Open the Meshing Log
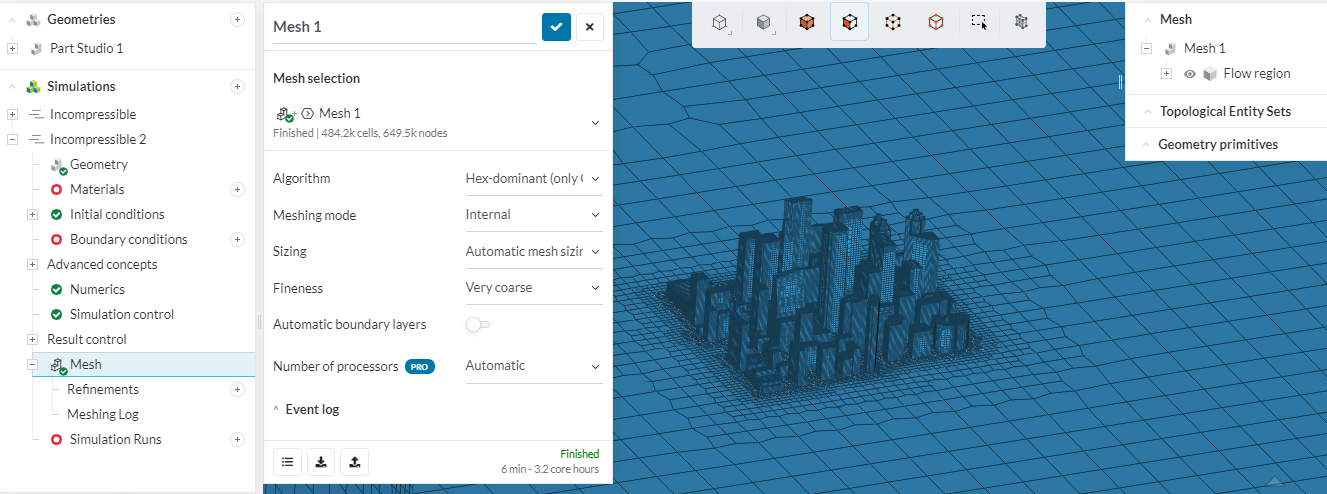 (103, 414)
